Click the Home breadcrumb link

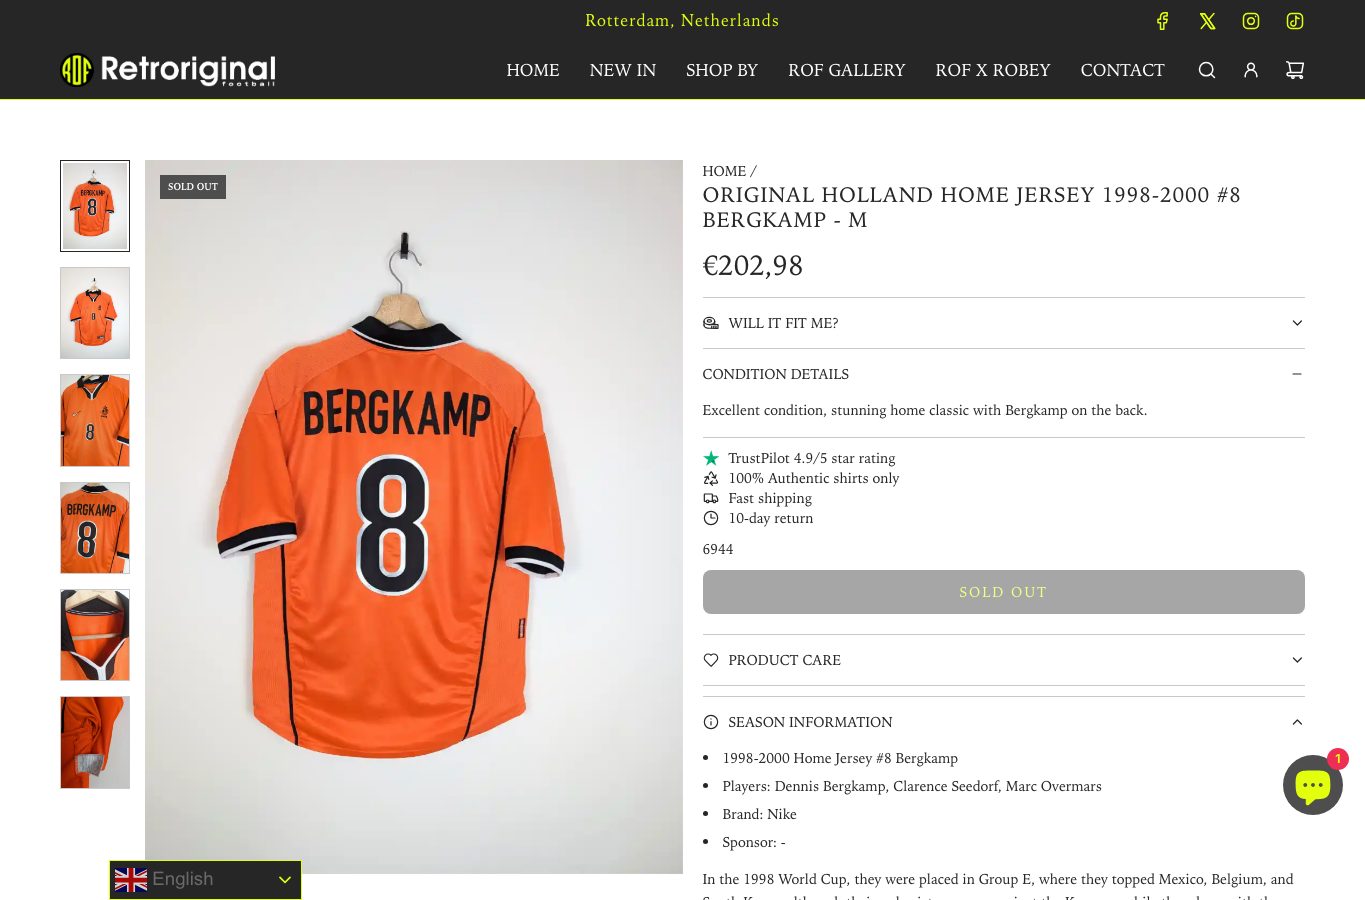click(724, 171)
